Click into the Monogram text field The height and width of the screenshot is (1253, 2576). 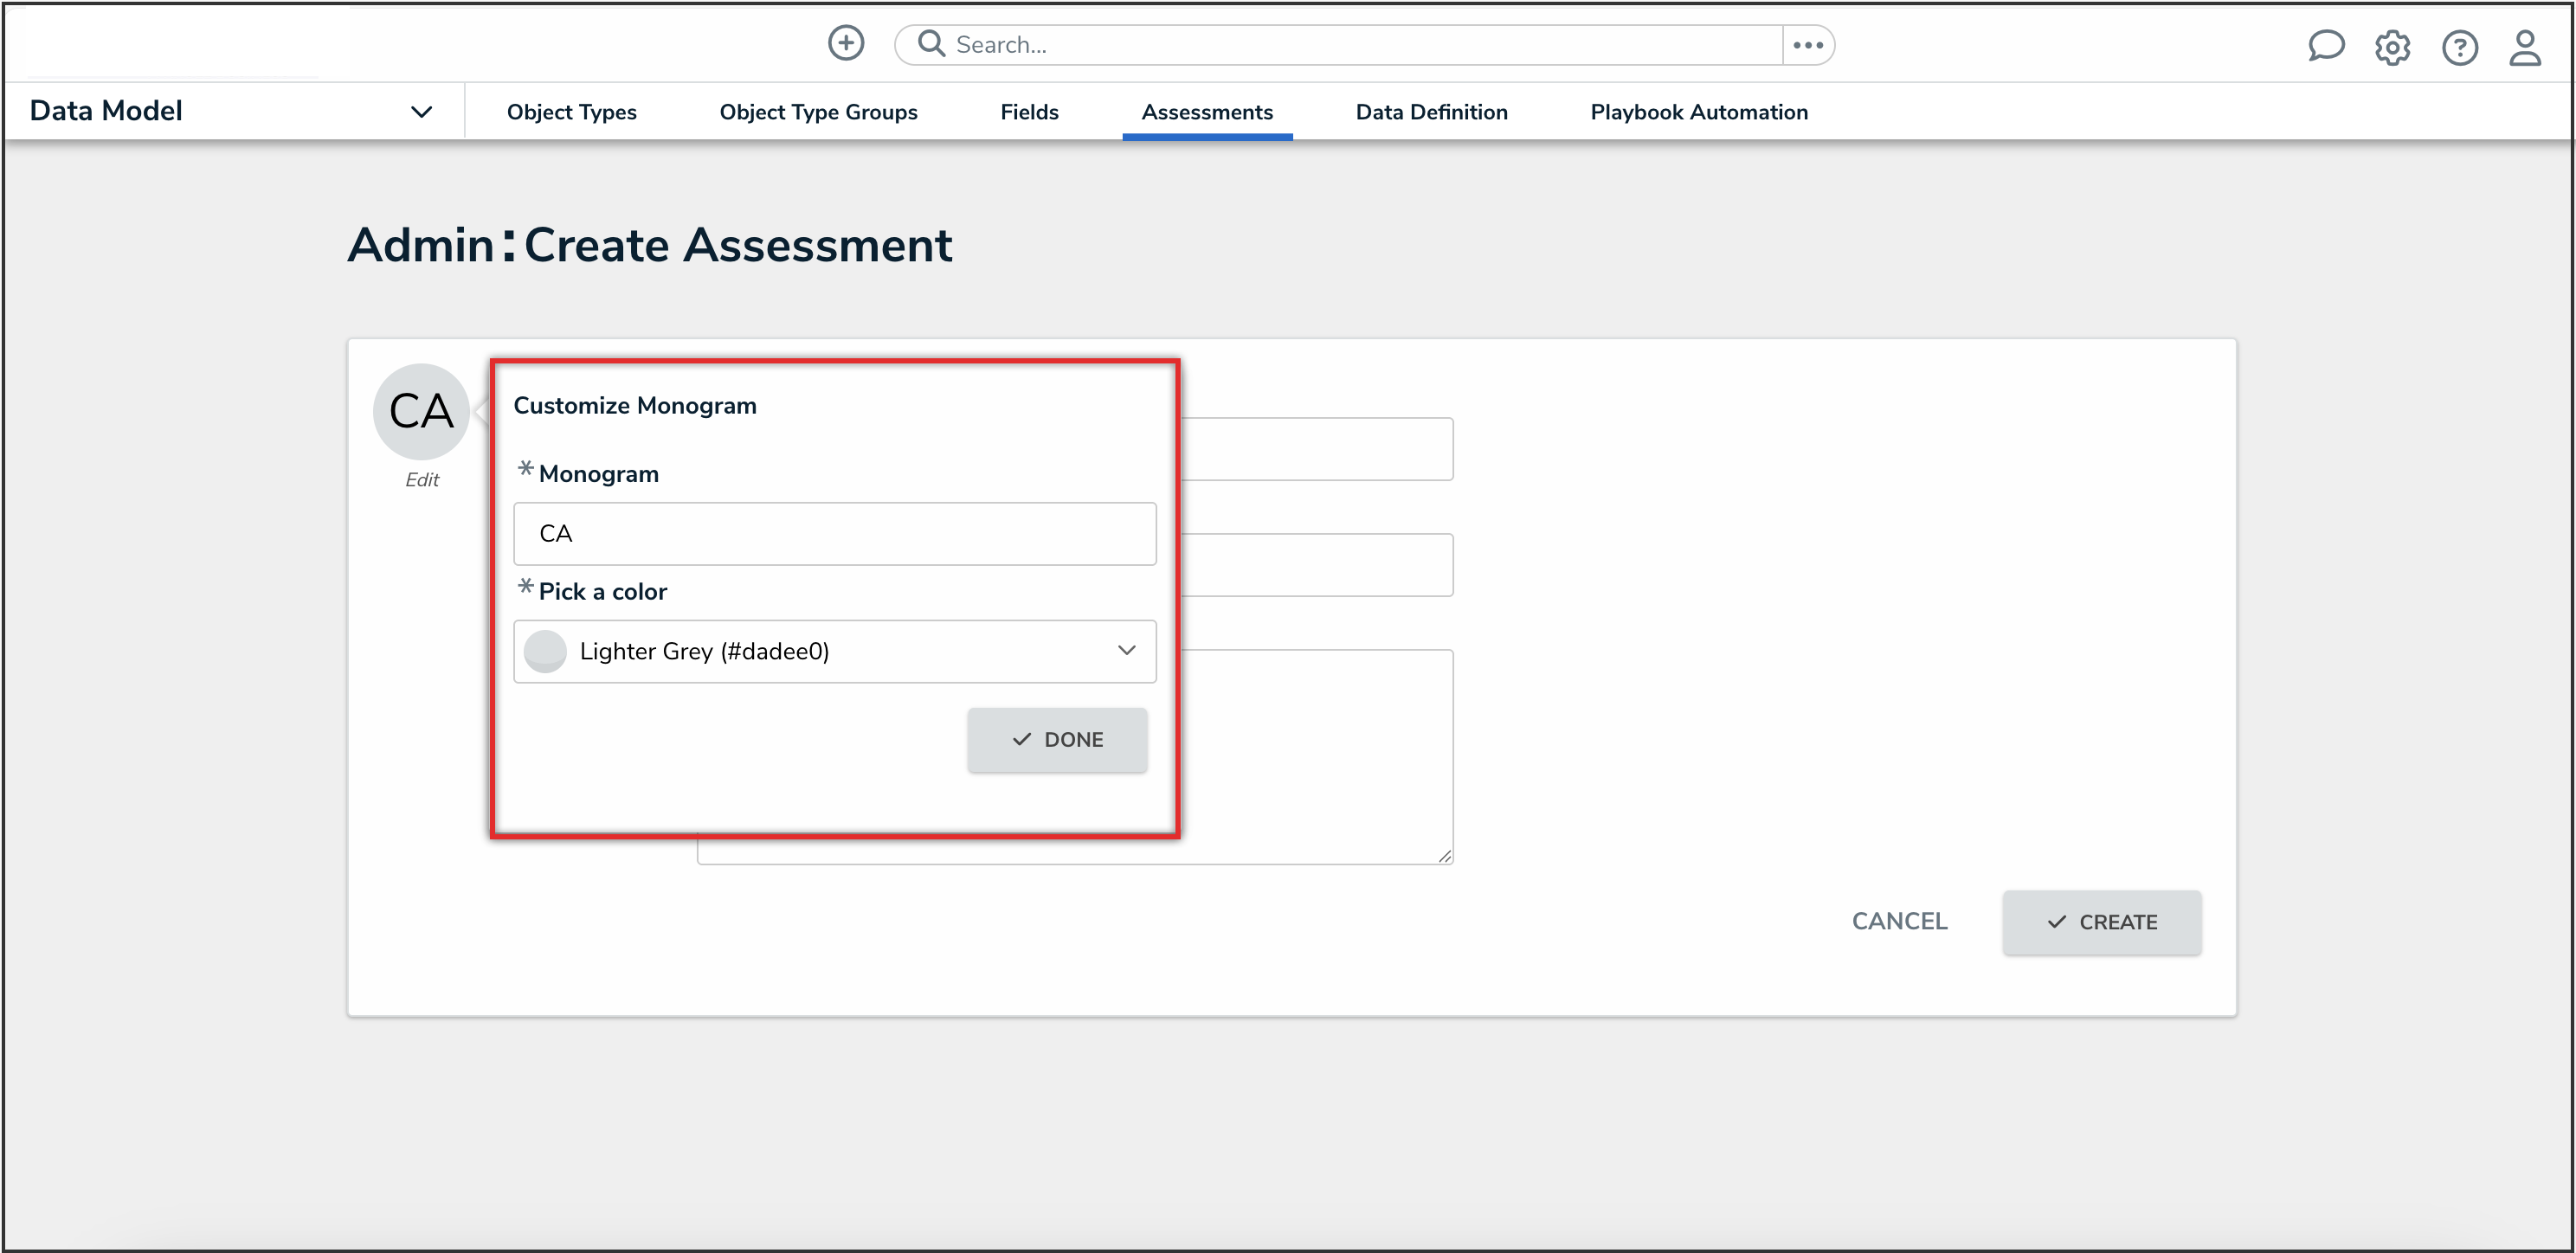pos(834,534)
